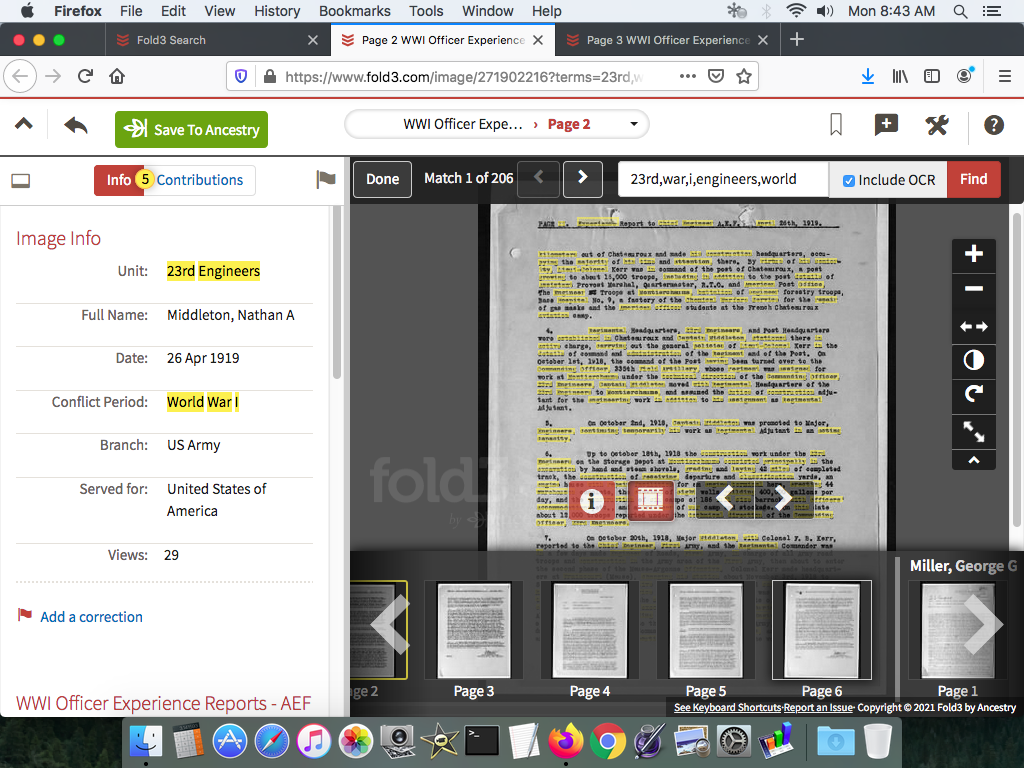Toggle the filmstrip view button

coord(651,498)
